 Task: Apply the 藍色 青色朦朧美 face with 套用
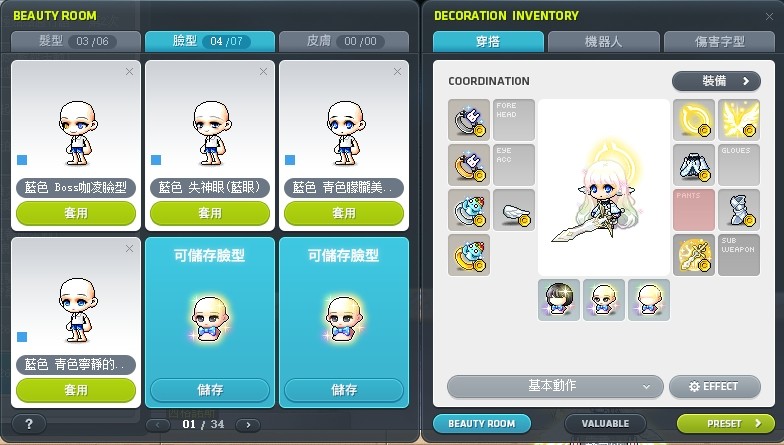(344, 214)
